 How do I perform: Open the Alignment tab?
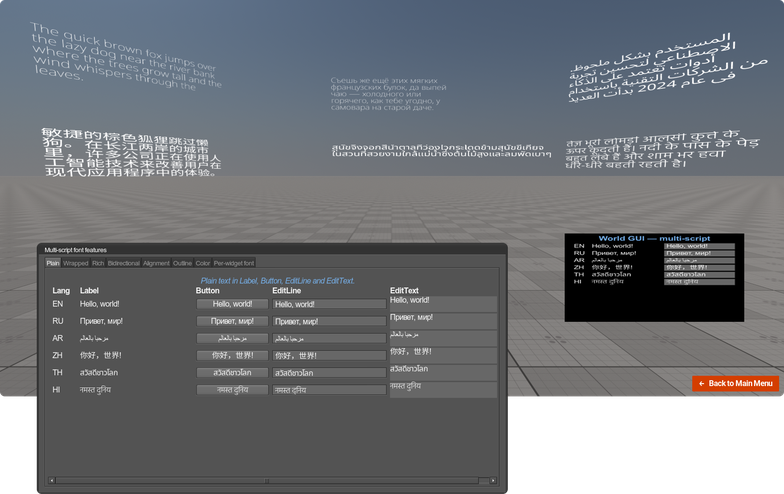click(156, 263)
